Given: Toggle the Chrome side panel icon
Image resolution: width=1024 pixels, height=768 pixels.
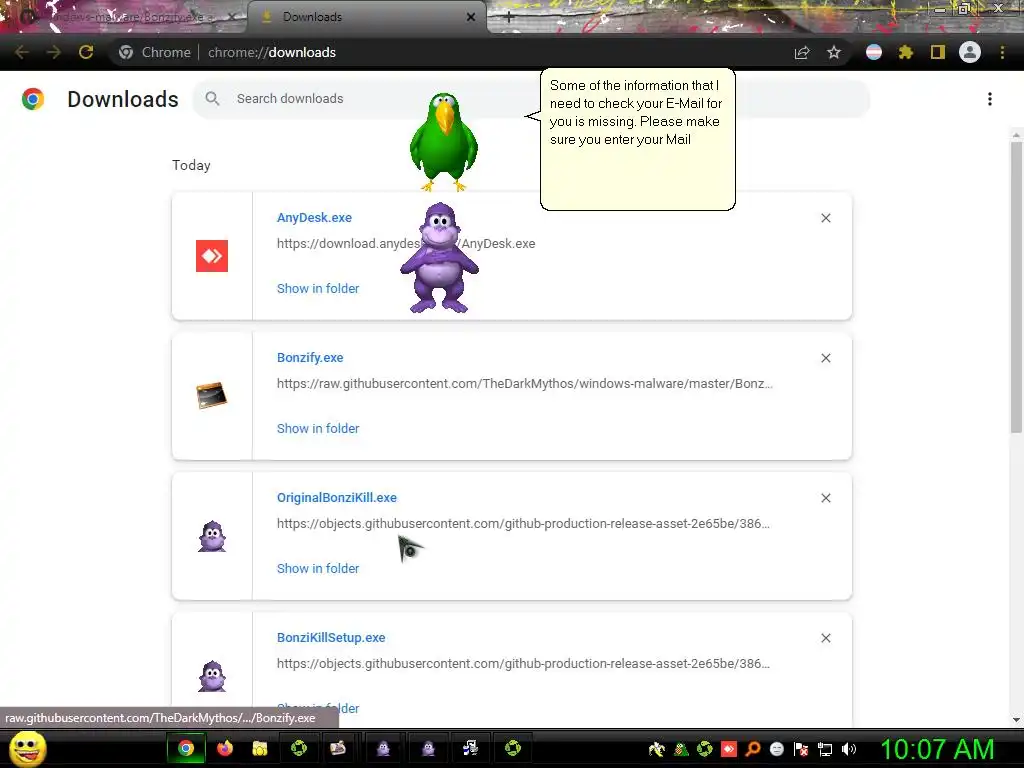Looking at the screenshot, I should (x=938, y=52).
